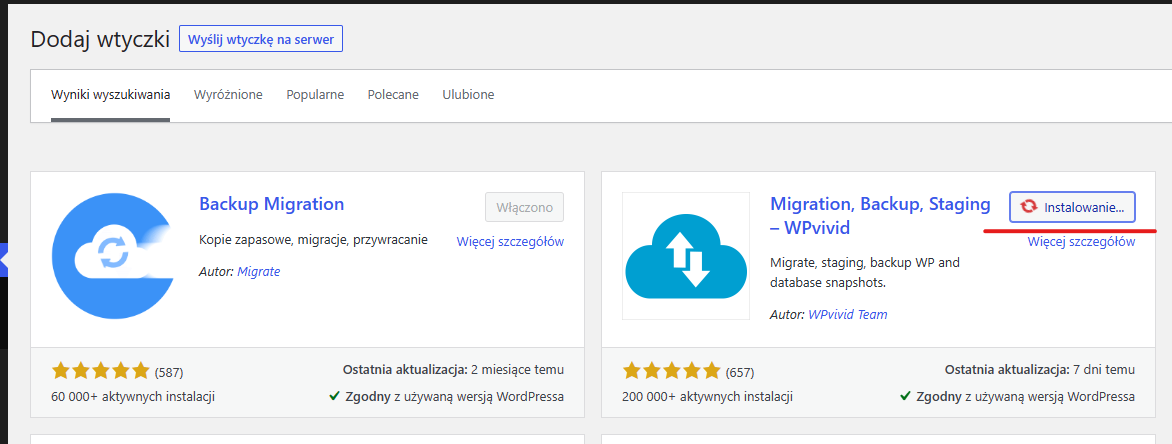This screenshot has width=1172, height=444.
Task: Click the Instalowanie... button for WPvivid
Action: point(1072,207)
